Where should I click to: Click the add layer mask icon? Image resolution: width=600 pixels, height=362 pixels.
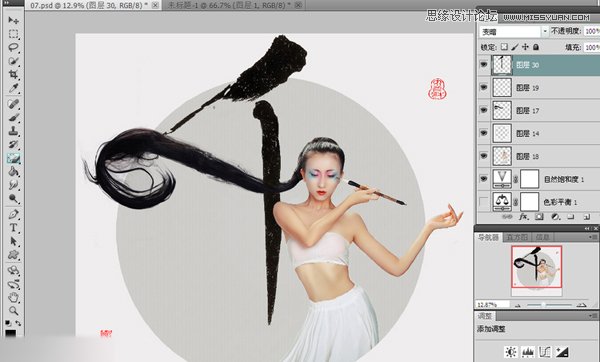539,217
